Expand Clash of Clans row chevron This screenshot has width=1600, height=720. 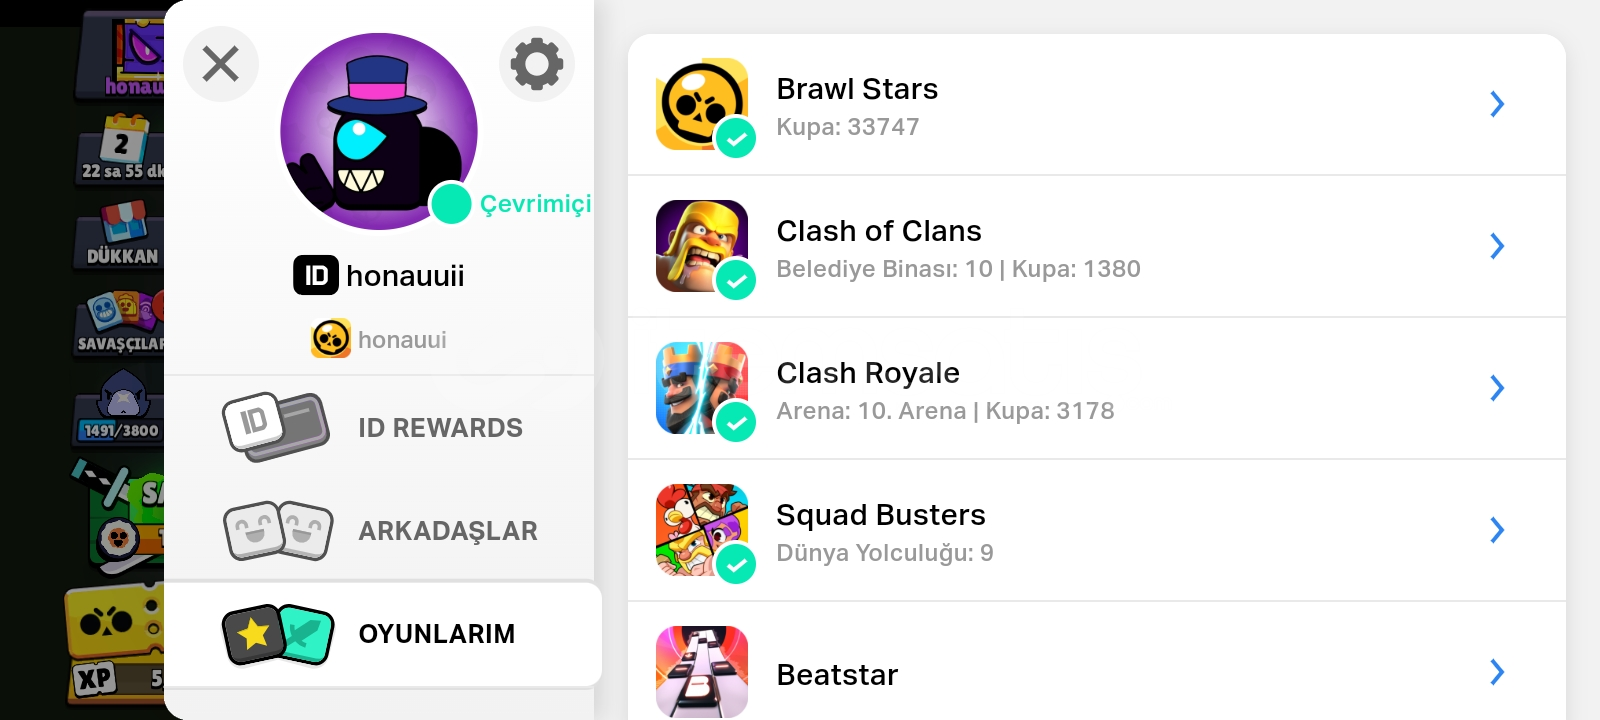1497,246
